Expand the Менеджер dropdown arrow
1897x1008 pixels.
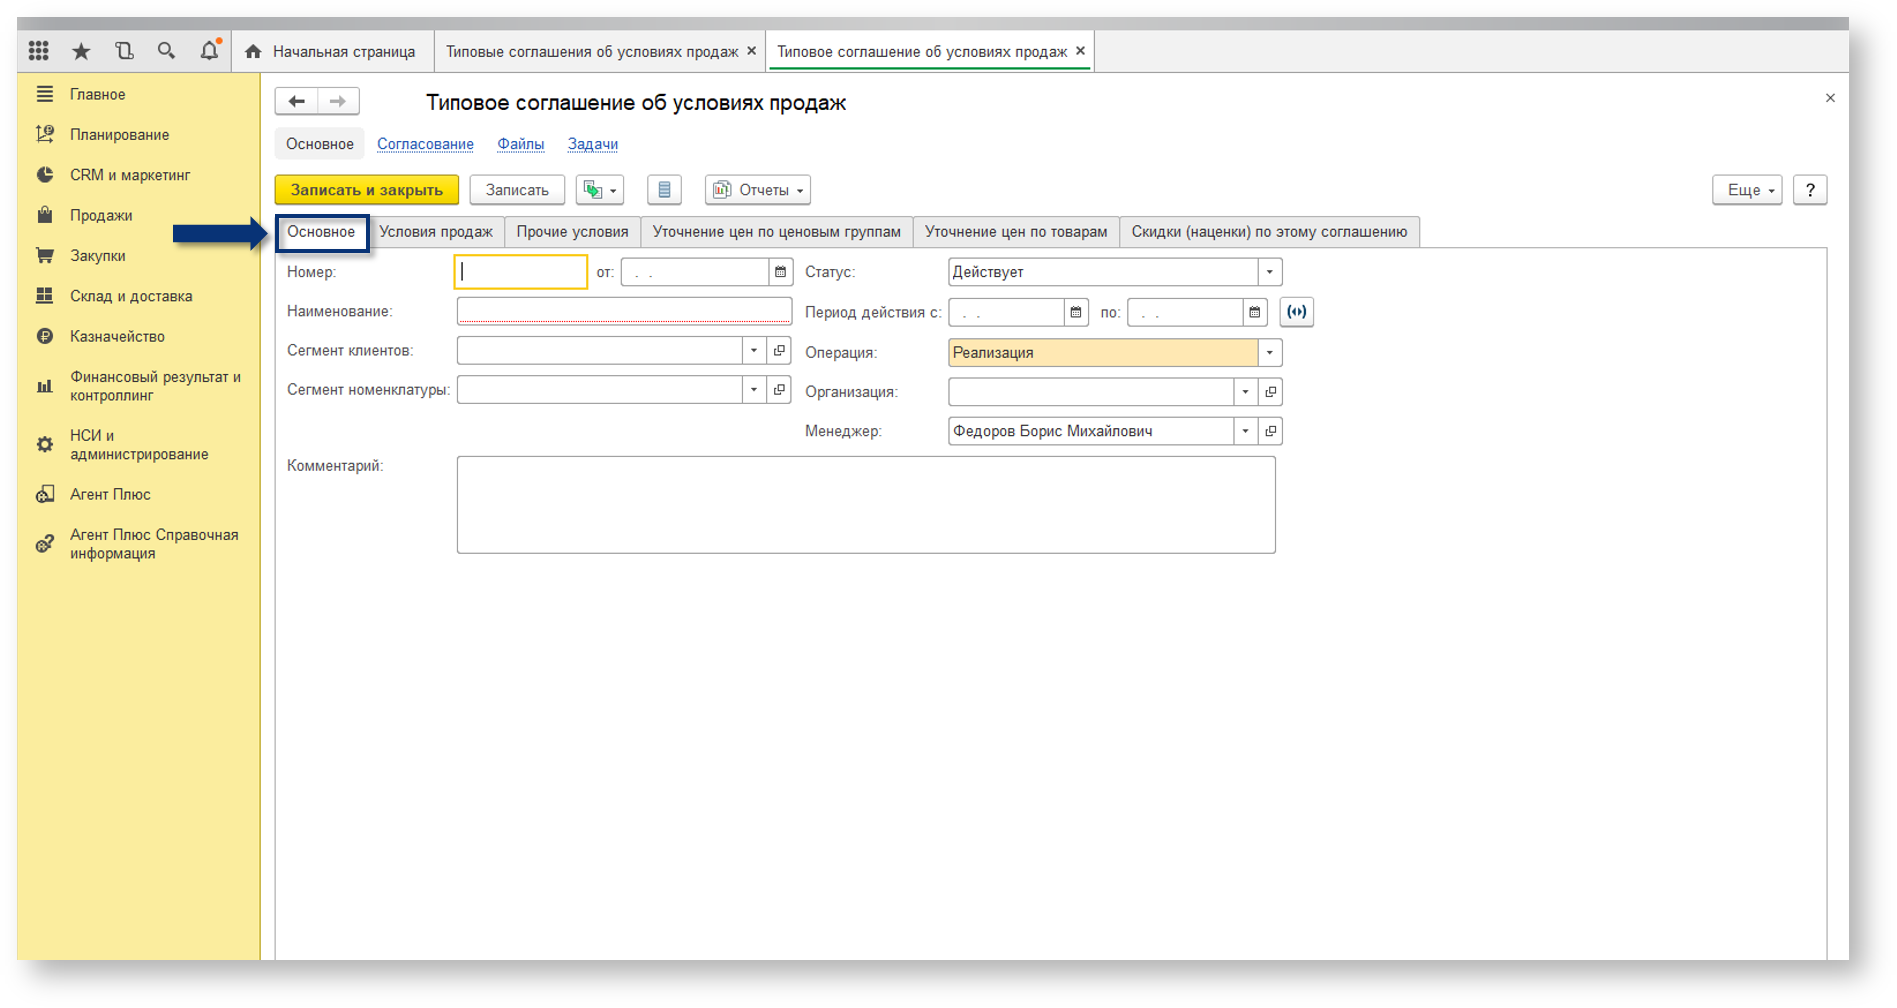(x=1246, y=431)
